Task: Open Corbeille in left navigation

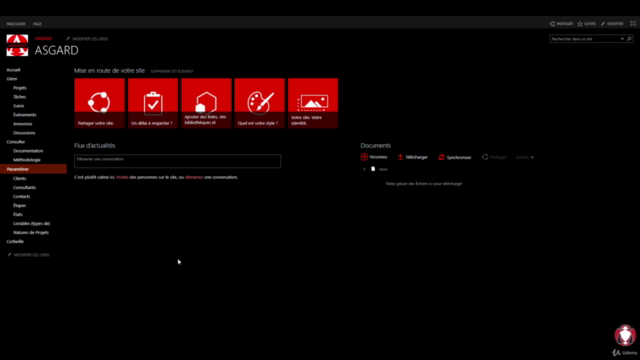Action: click(x=15, y=241)
